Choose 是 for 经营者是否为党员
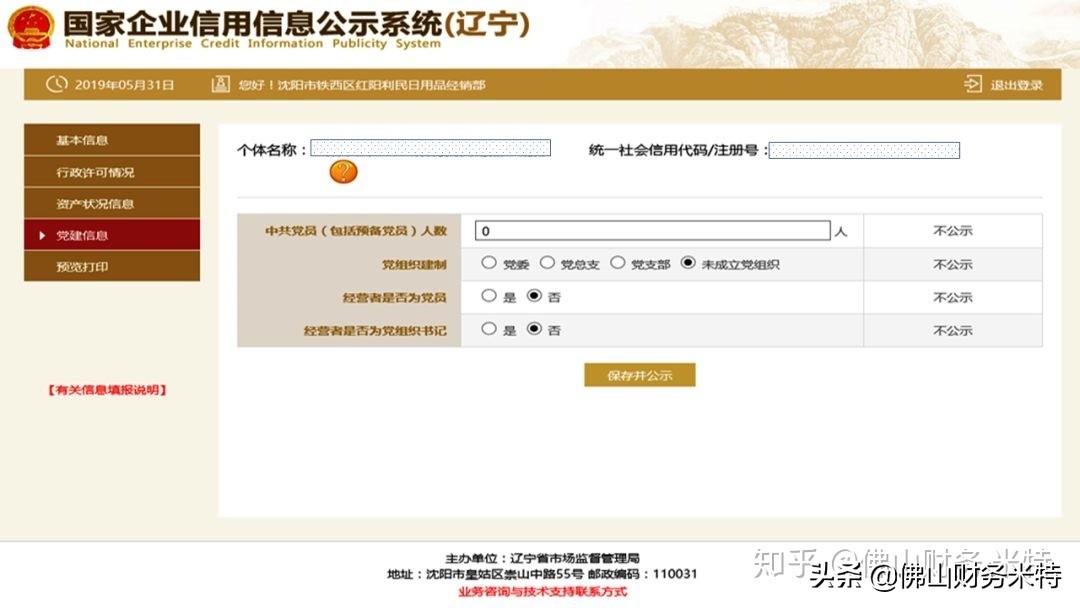This screenshot has height=608, width=1080. tap(490, 296)
